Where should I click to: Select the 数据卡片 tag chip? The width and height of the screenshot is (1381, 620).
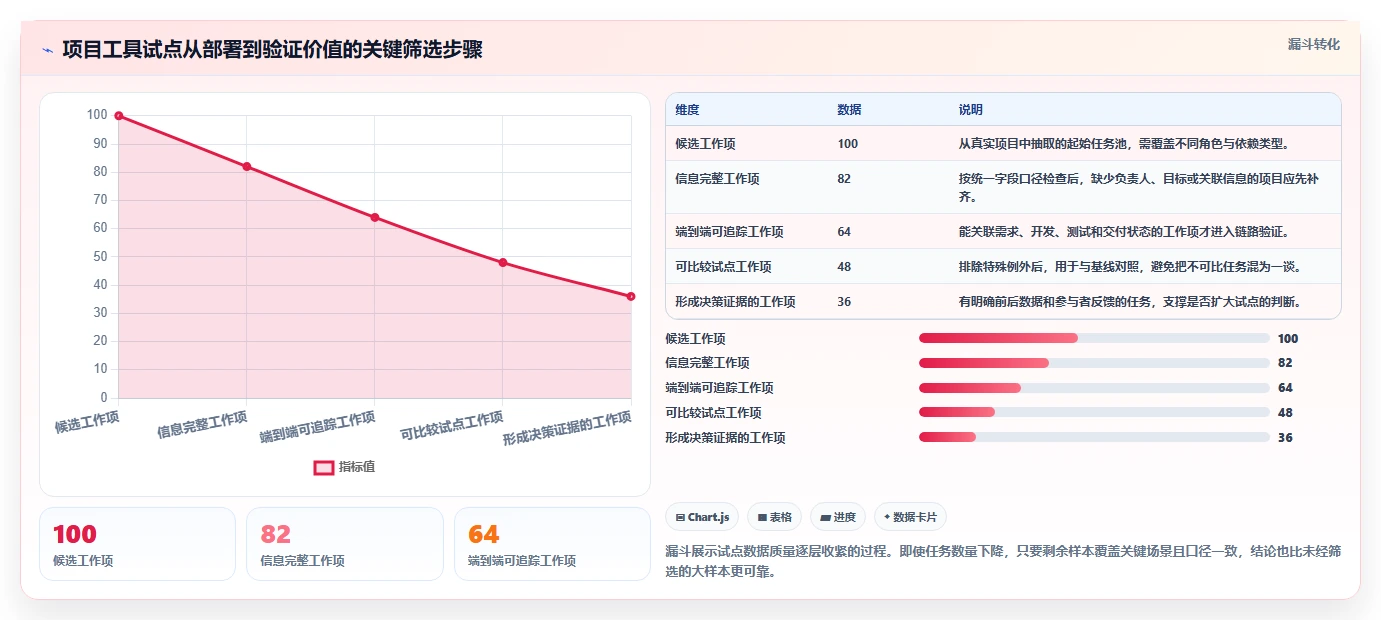[910, 517]
